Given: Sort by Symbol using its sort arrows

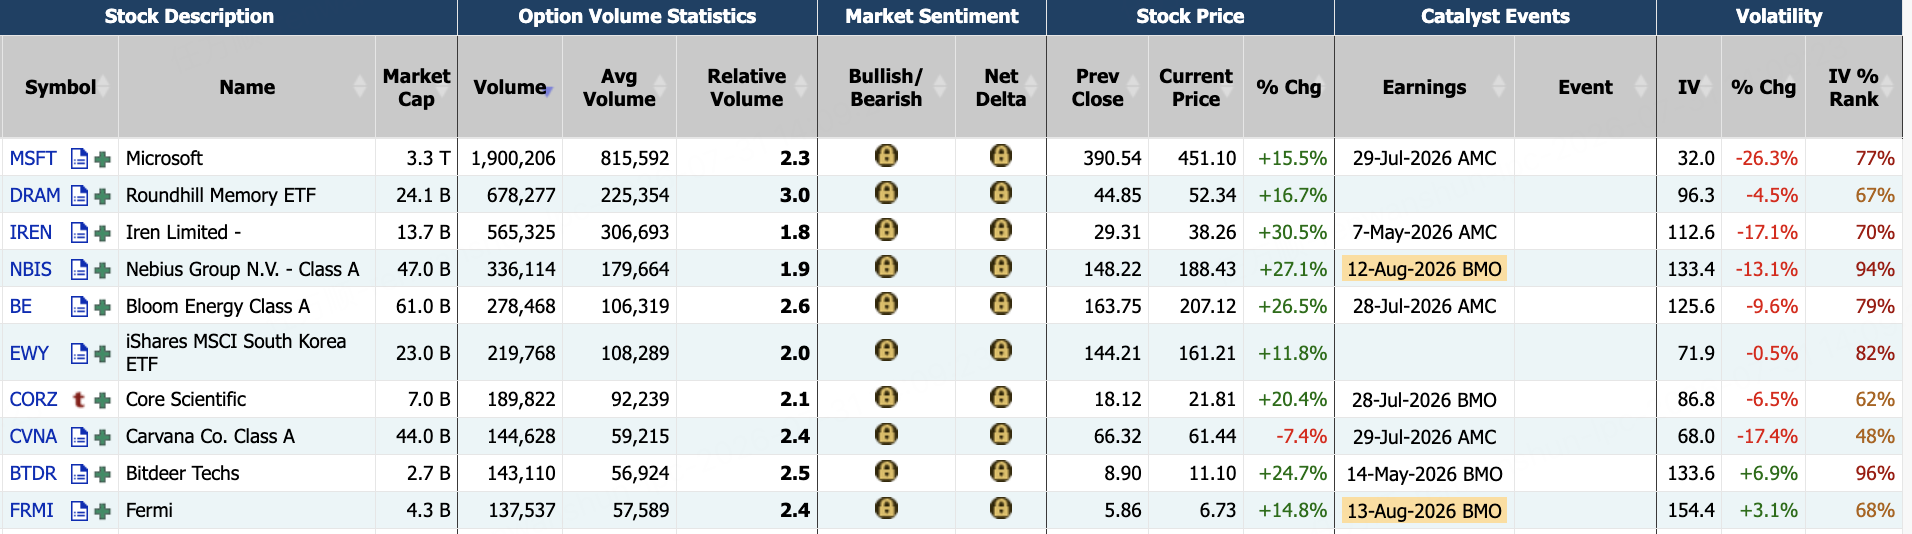Looking at the screenshot, I should 103,87.
